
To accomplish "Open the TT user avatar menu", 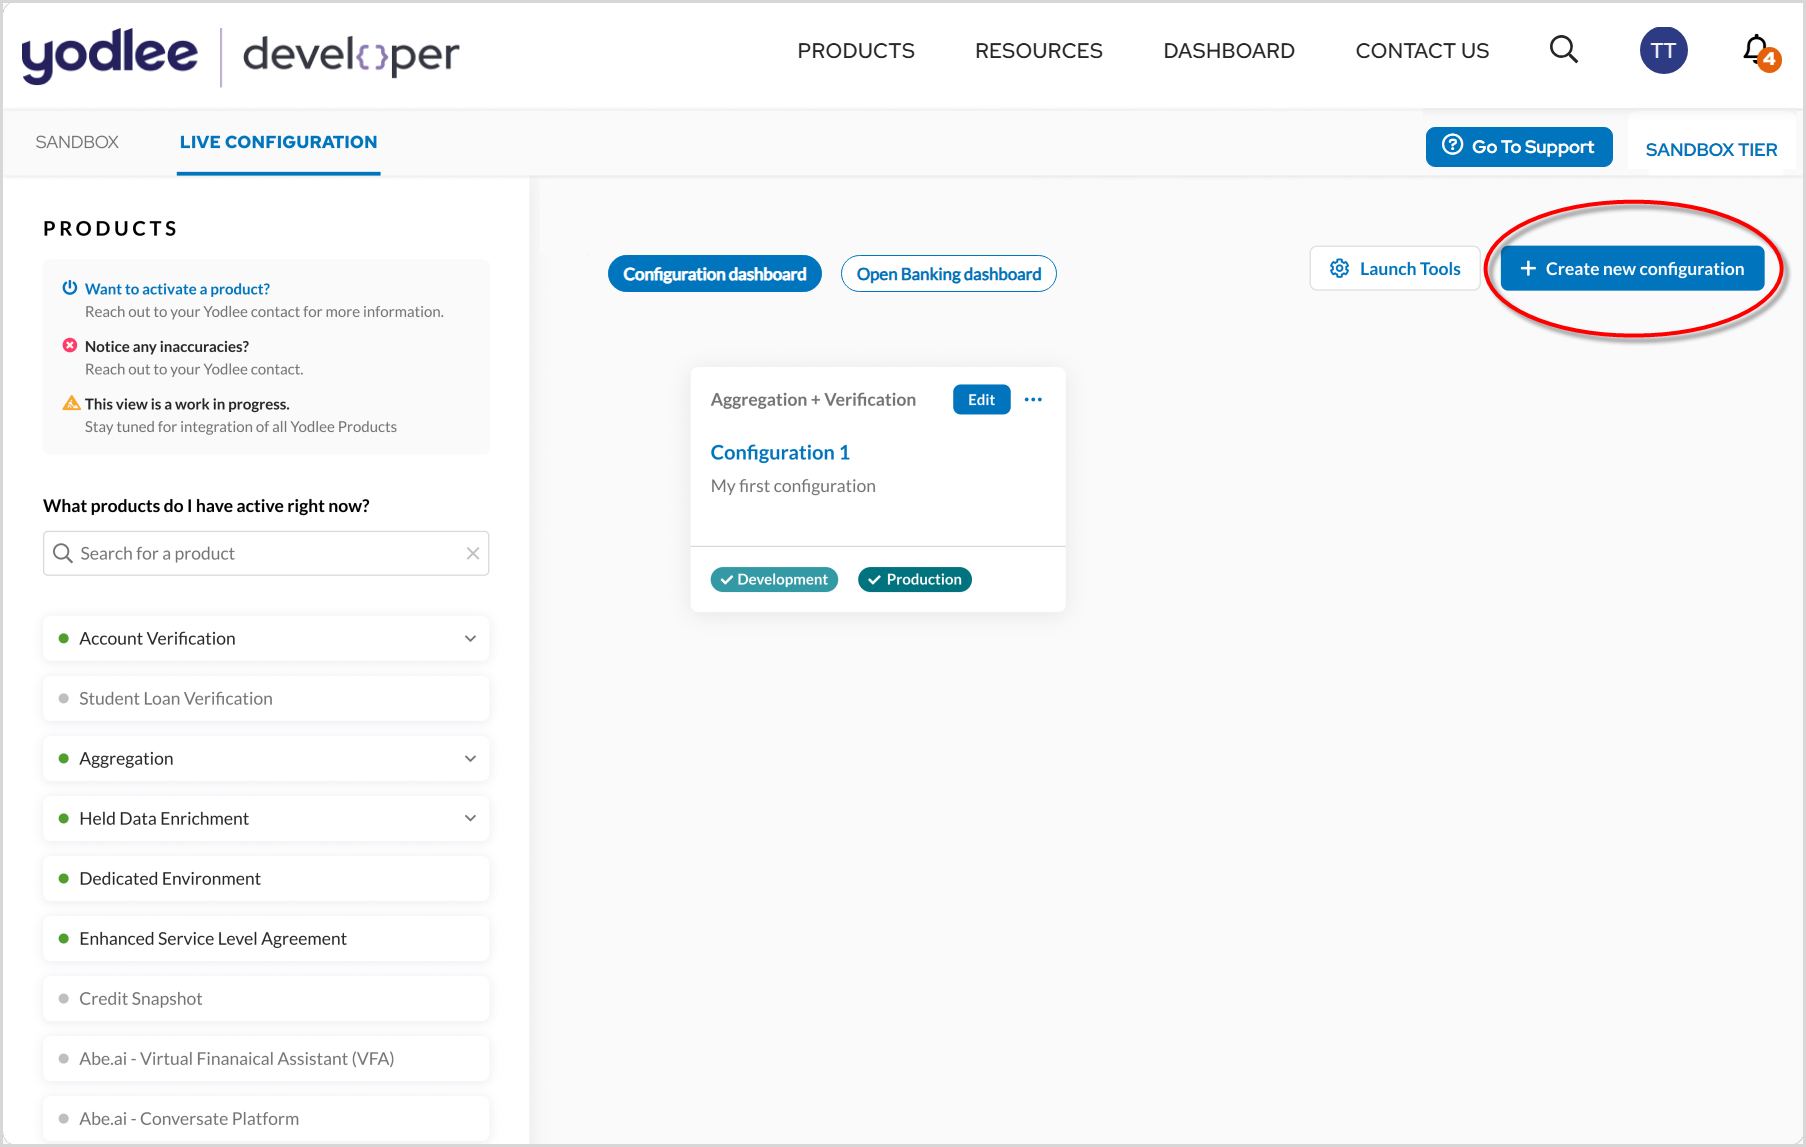I will (x=1663, y=51).
